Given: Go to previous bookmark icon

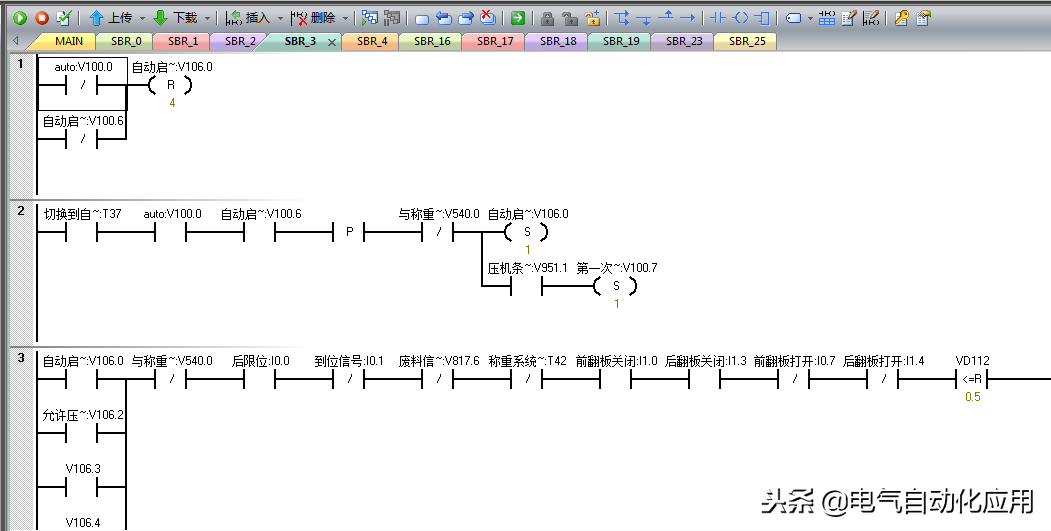Looking at the screenshot, I should click(443, 18).
